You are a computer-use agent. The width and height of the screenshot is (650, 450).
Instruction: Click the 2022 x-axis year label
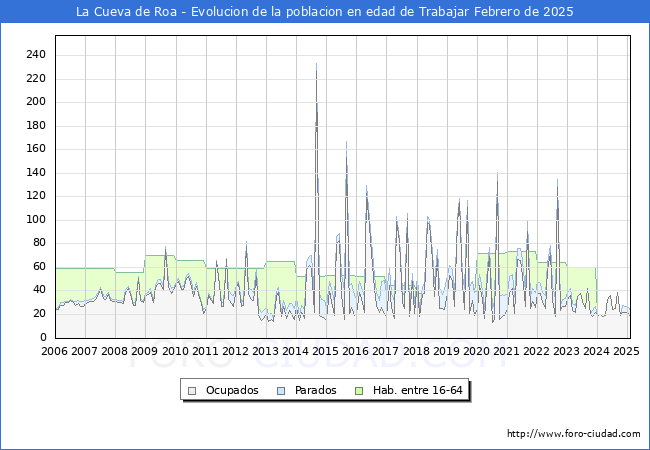tap(536, 351)
